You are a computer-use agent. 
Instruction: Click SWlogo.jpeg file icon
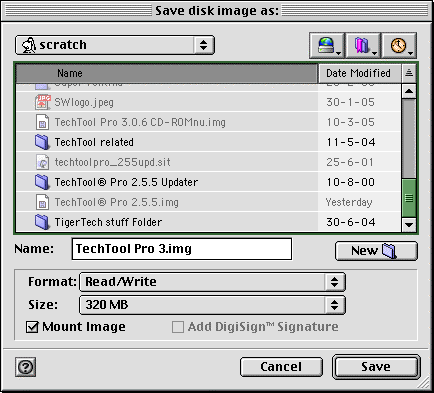43,102
